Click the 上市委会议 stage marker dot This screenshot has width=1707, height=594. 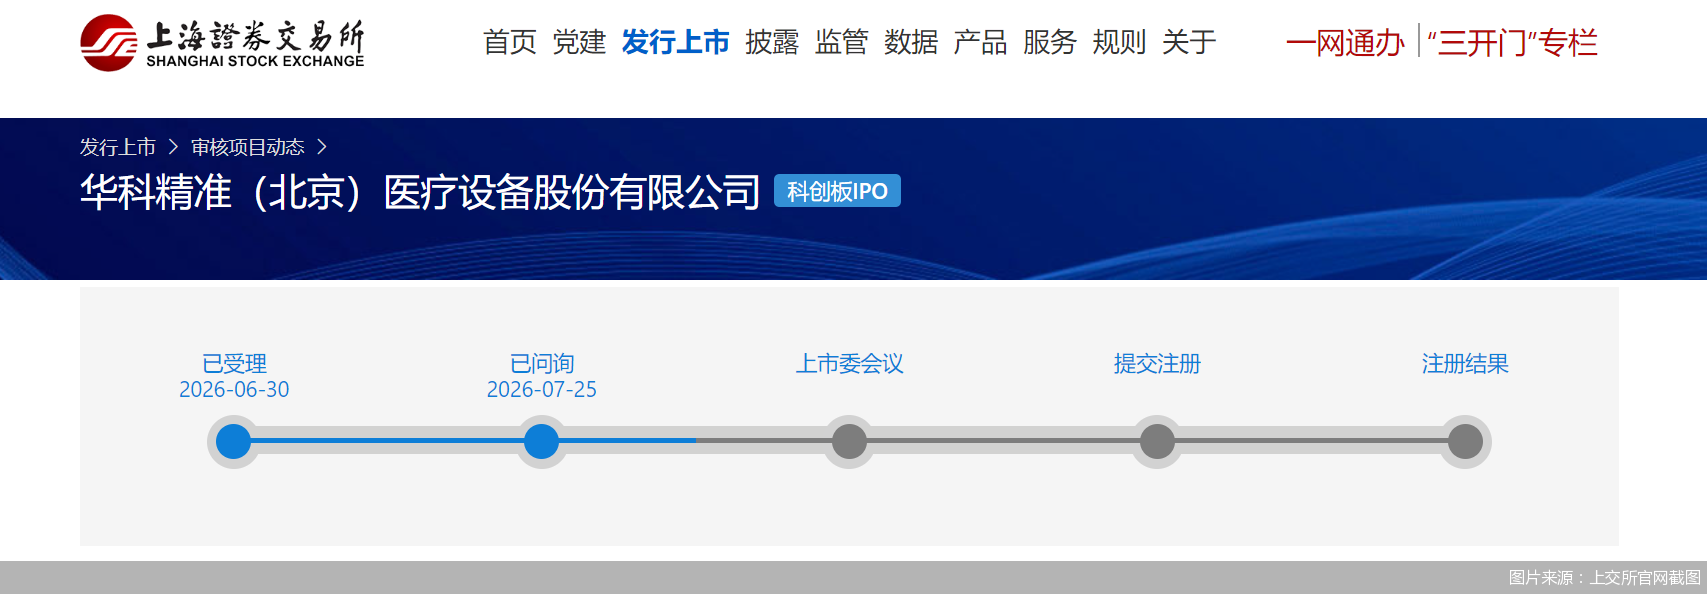[x=849, y=441]
